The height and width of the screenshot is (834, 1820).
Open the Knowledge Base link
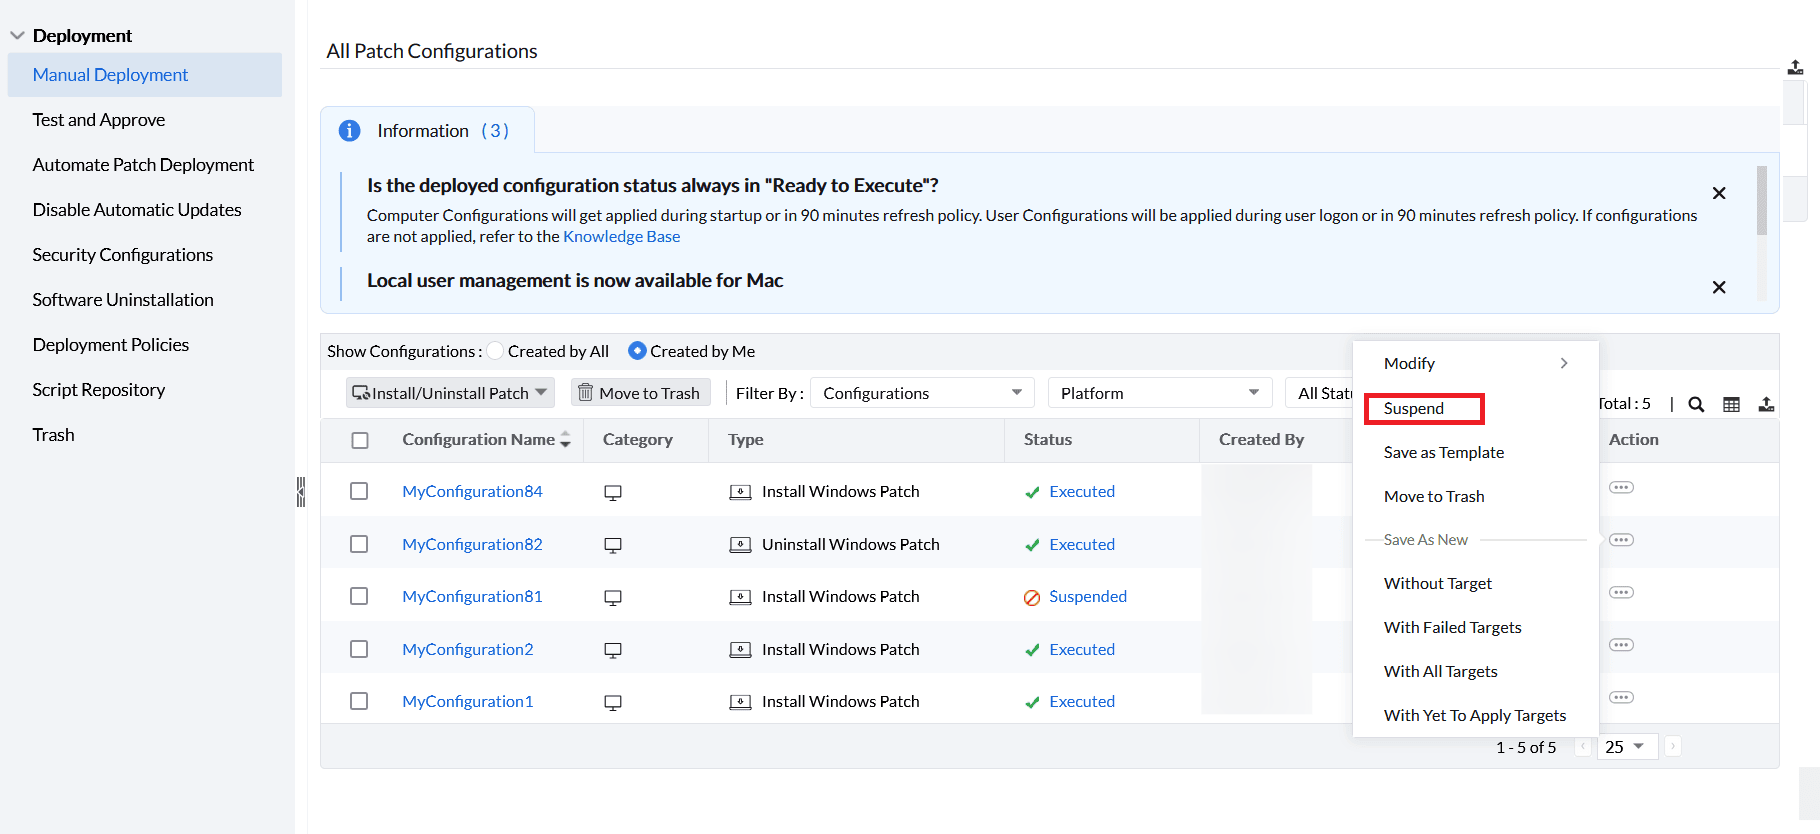(x=621, y=237)
